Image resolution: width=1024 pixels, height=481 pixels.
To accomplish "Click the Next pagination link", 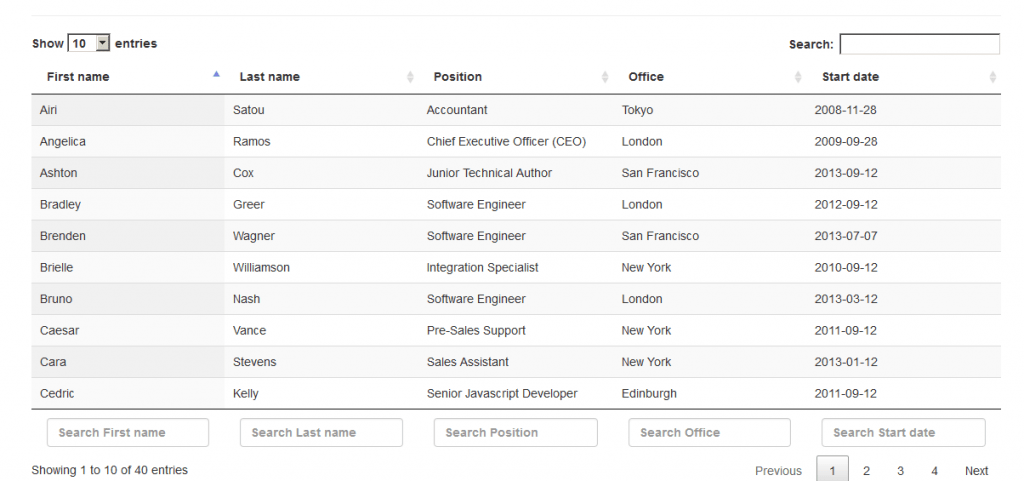I will click(x=976, y=471).
